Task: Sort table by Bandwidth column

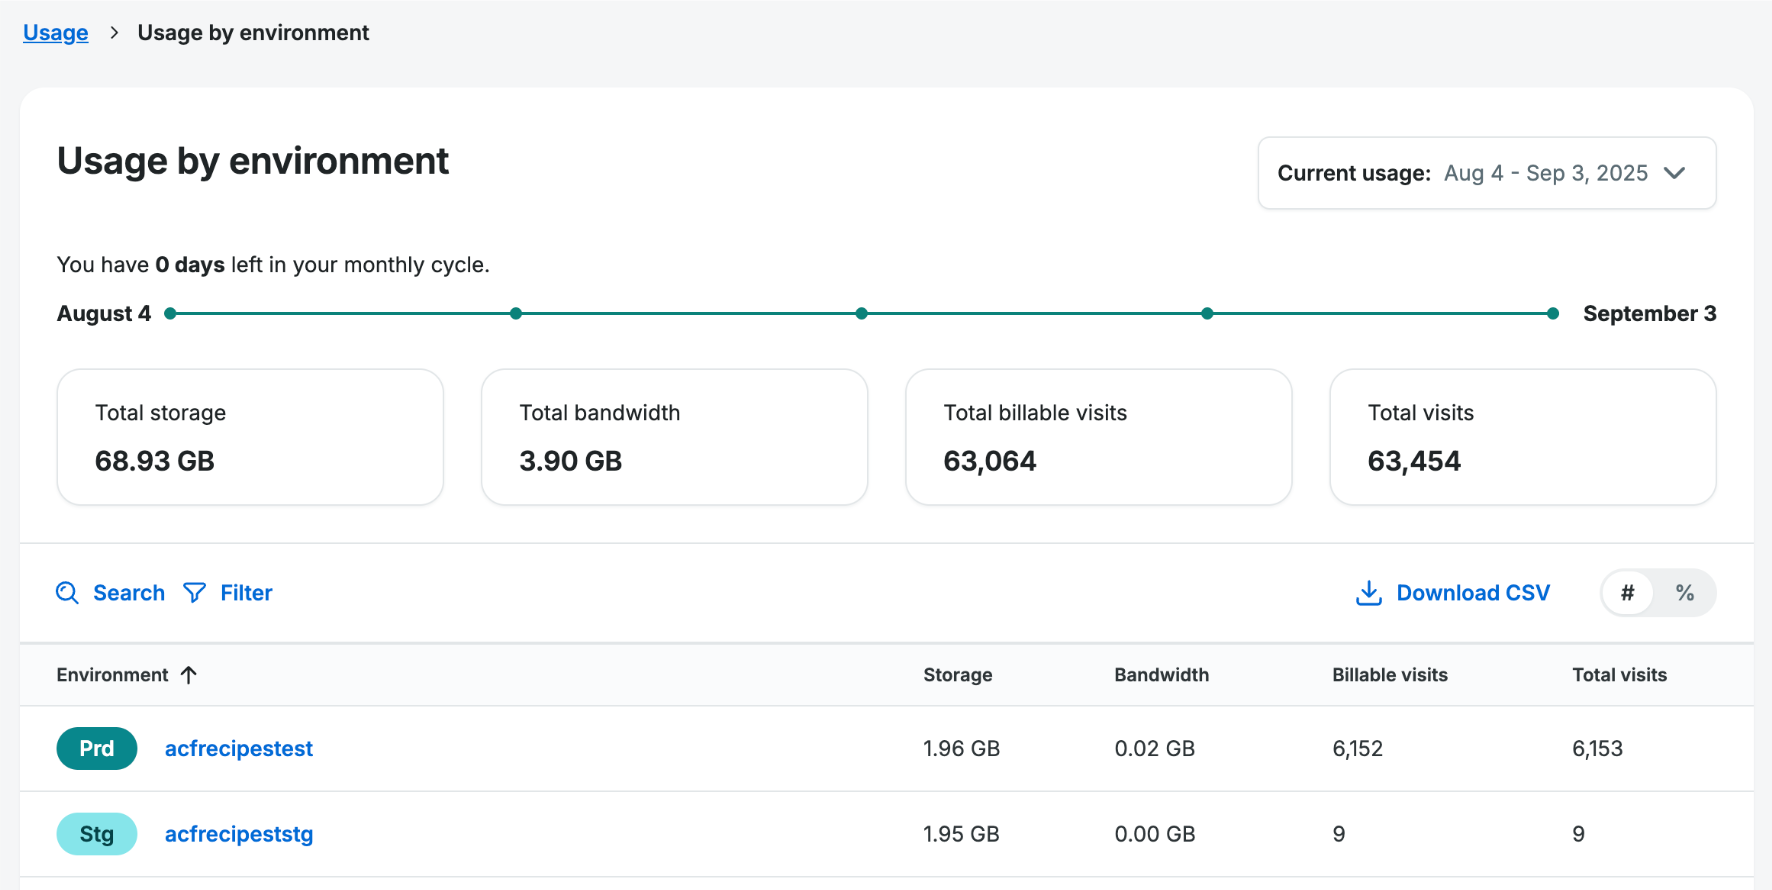Action: tap(1161, 675)
